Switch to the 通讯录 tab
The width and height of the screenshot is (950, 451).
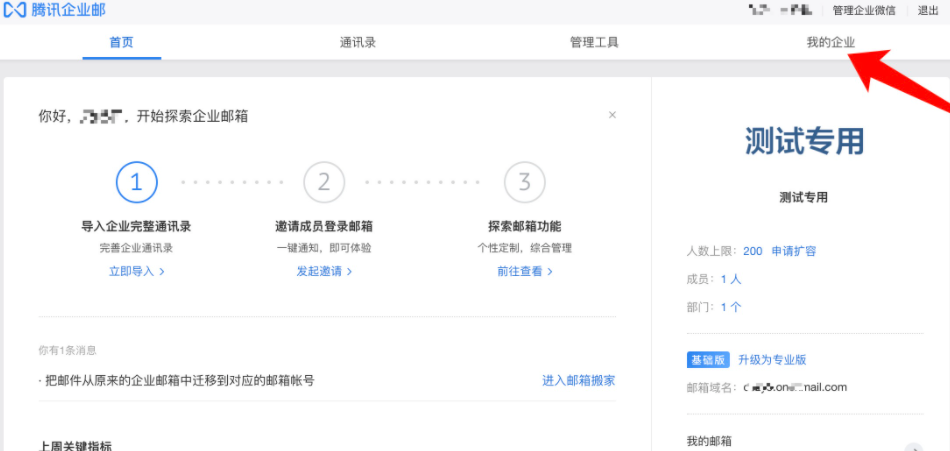click(x=358, y=43)
